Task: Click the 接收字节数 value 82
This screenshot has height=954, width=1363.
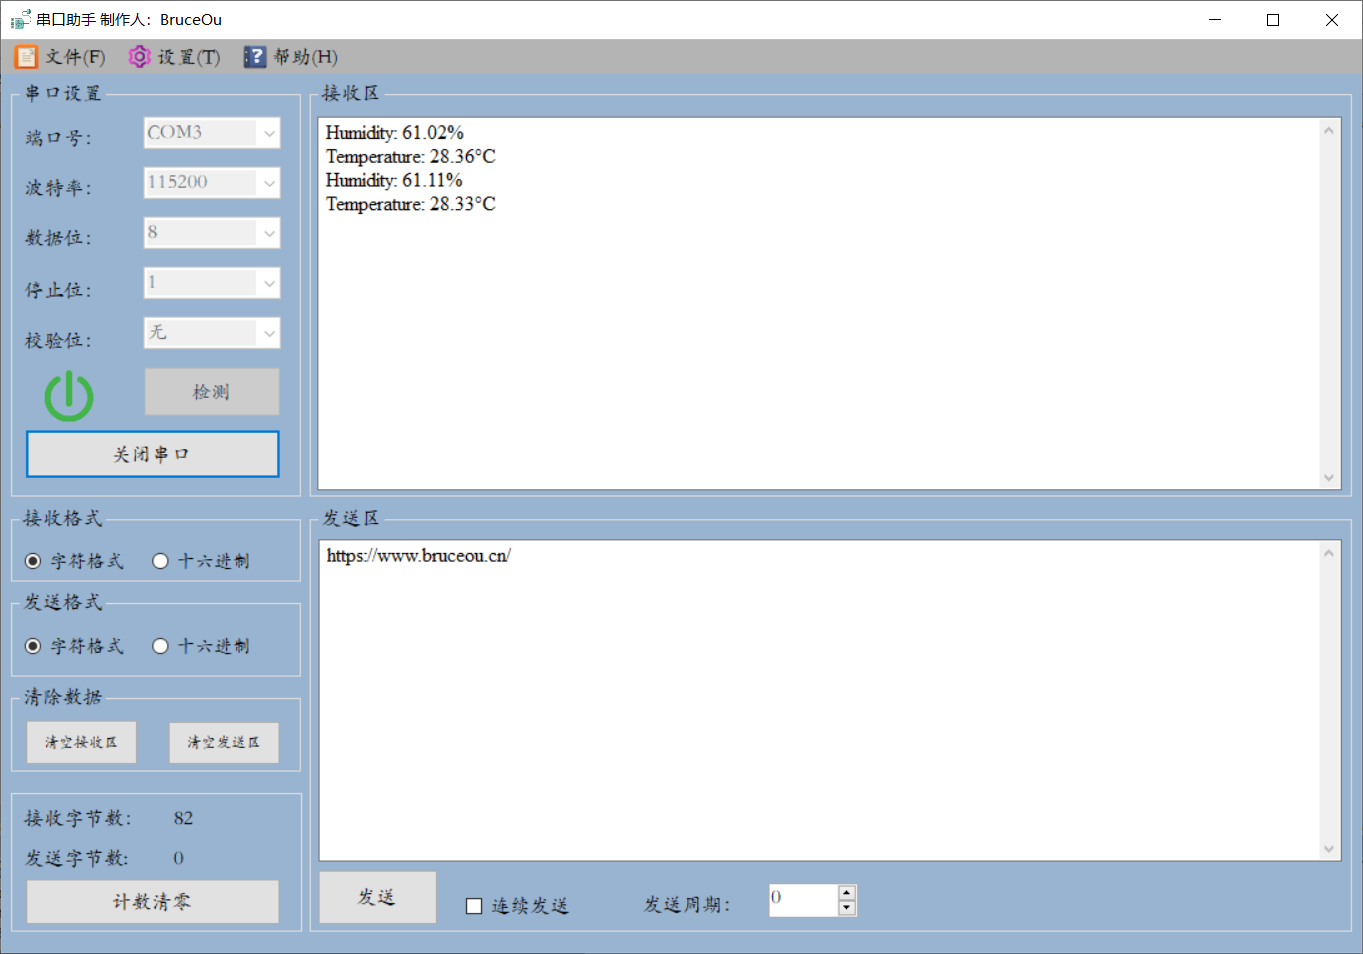Action: click(183, 818)
